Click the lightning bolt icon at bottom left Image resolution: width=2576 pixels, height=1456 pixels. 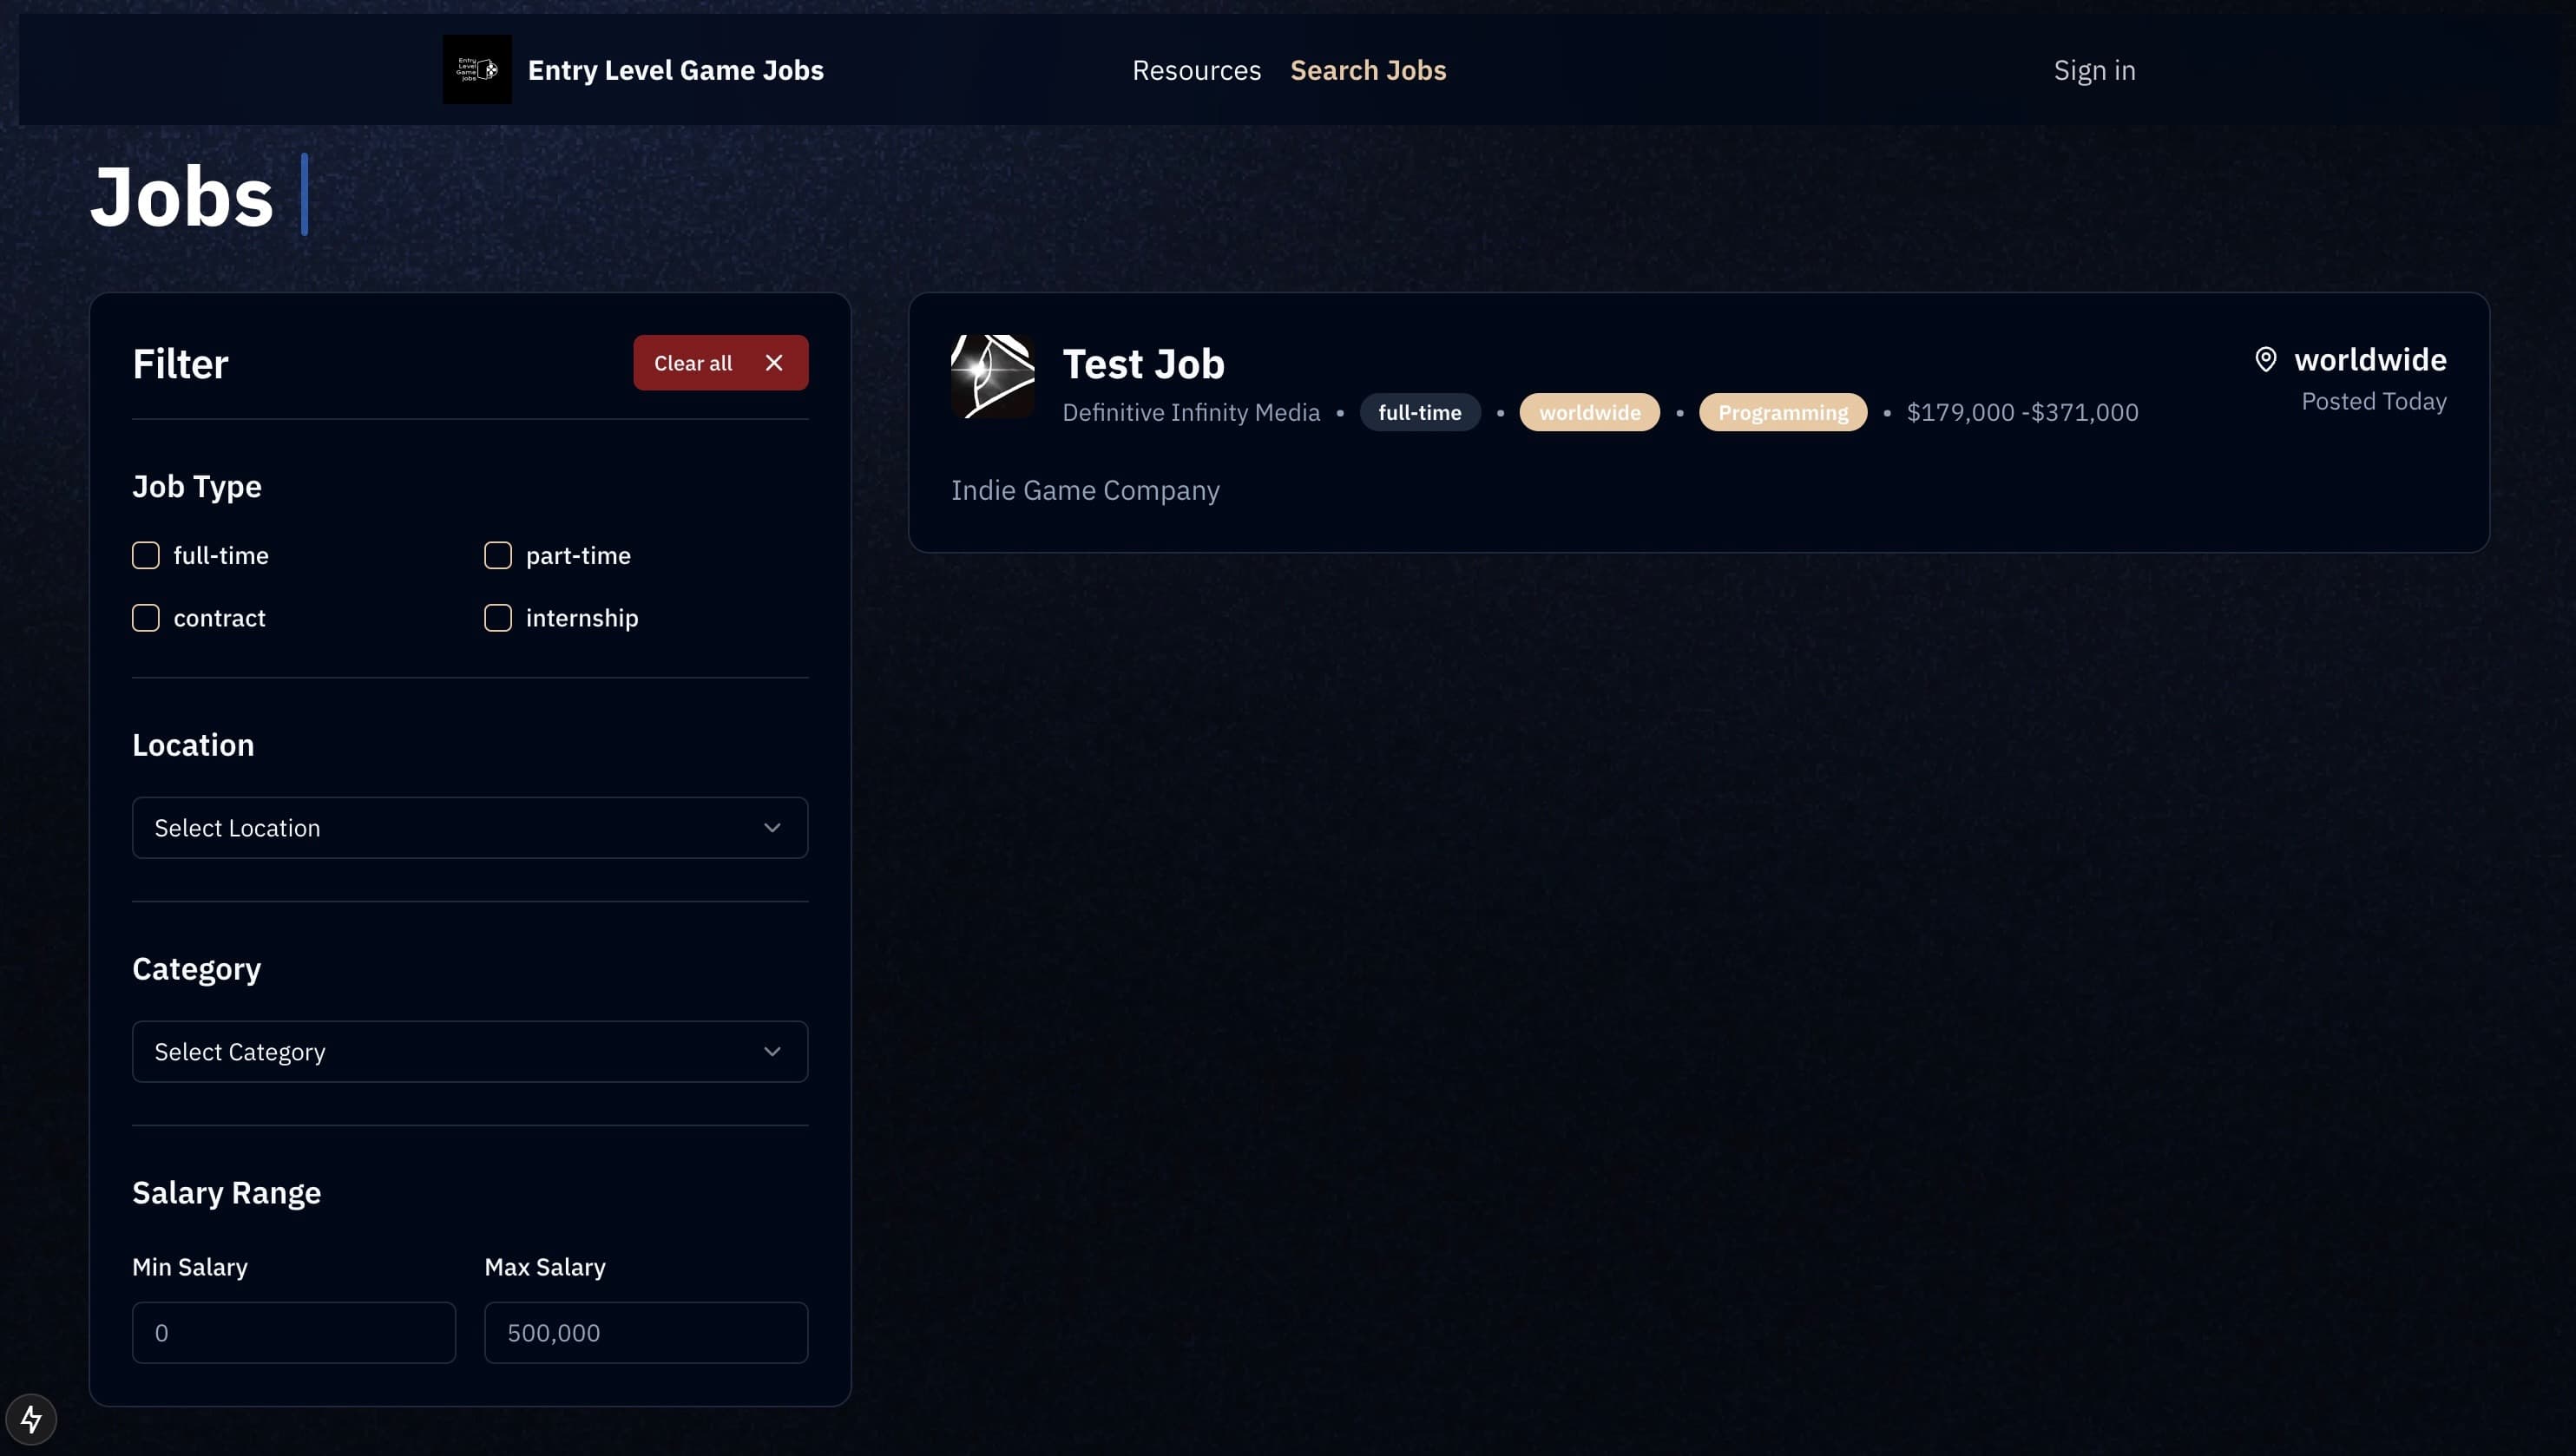(x=31, y=1419)
